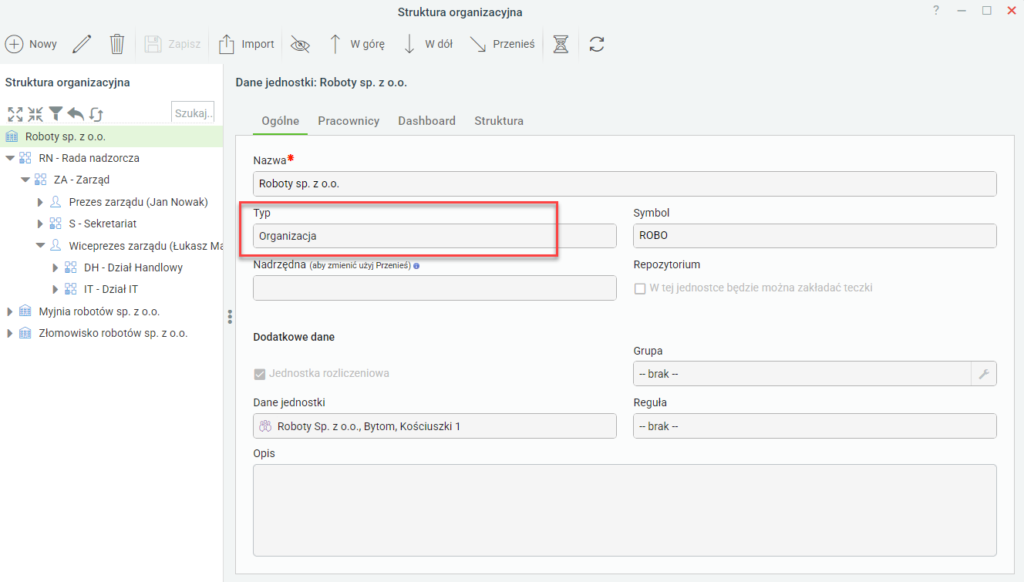Click the panel splitter dots handle

[x=230, y=317]
